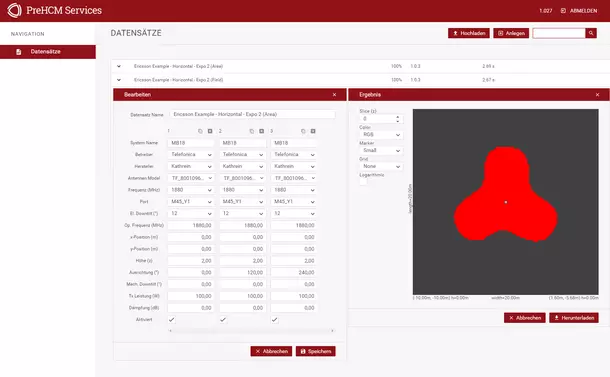610x377 pixels.
Task: Copy antenna system column 1
Action: coord(200,132)
